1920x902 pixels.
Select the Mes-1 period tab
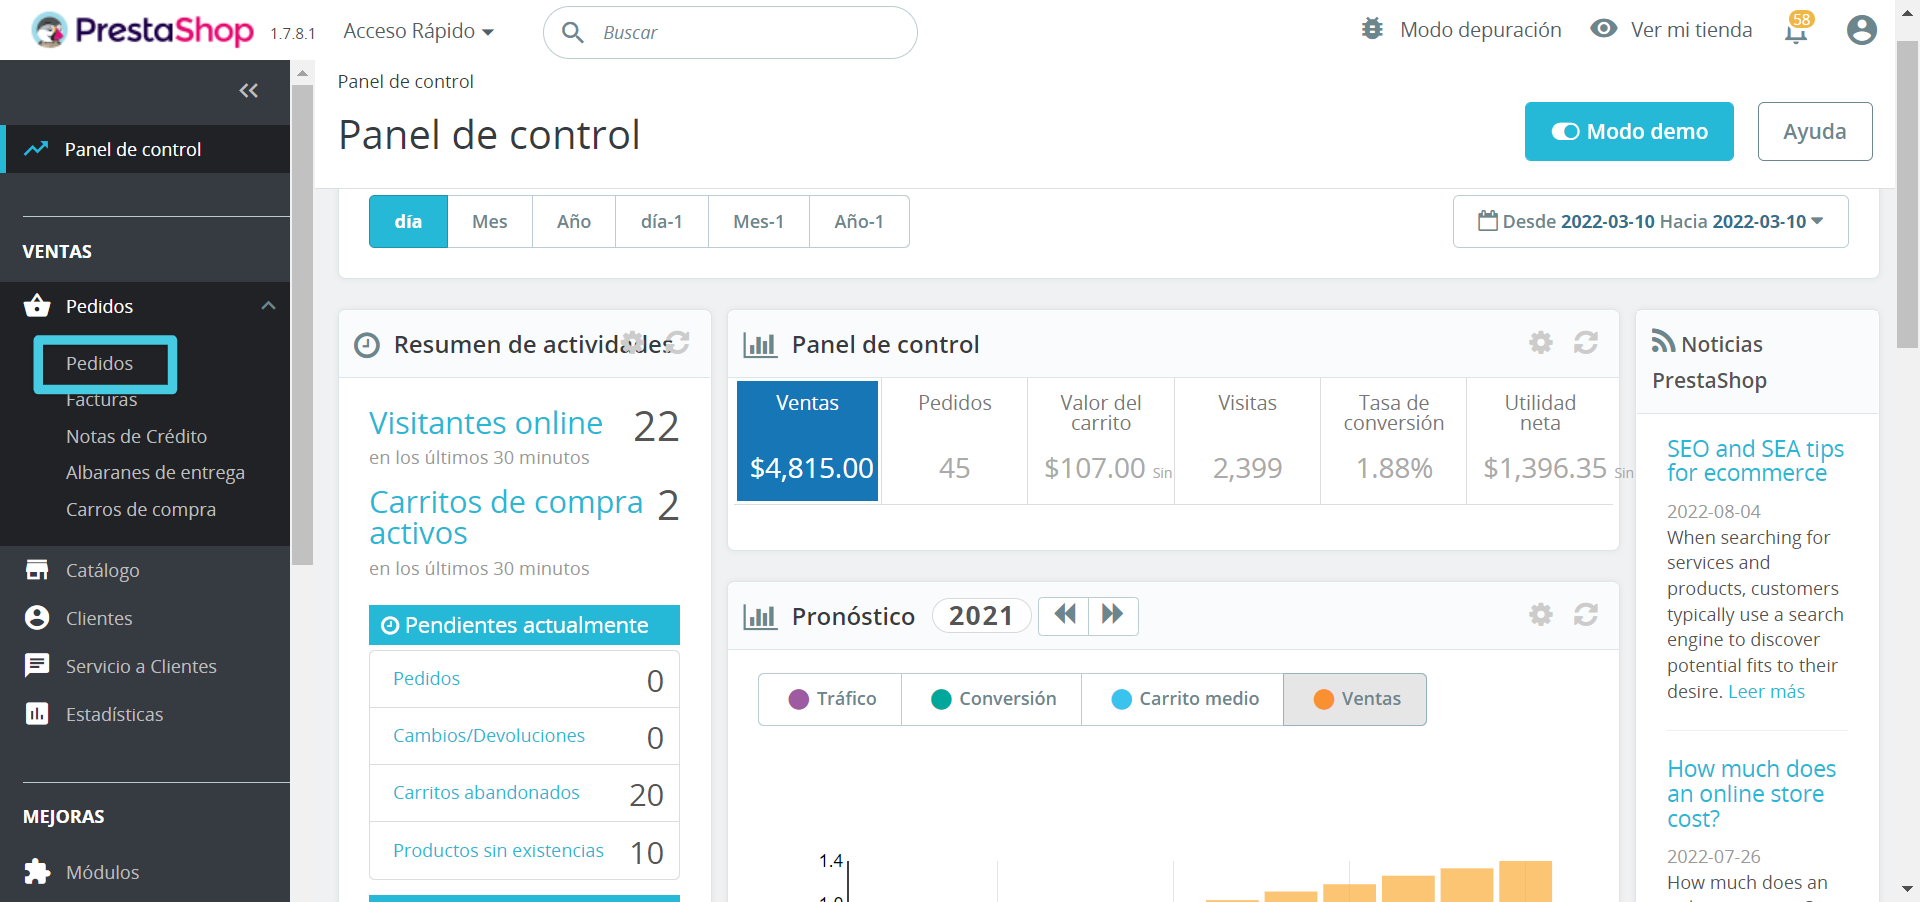point(759,221)
